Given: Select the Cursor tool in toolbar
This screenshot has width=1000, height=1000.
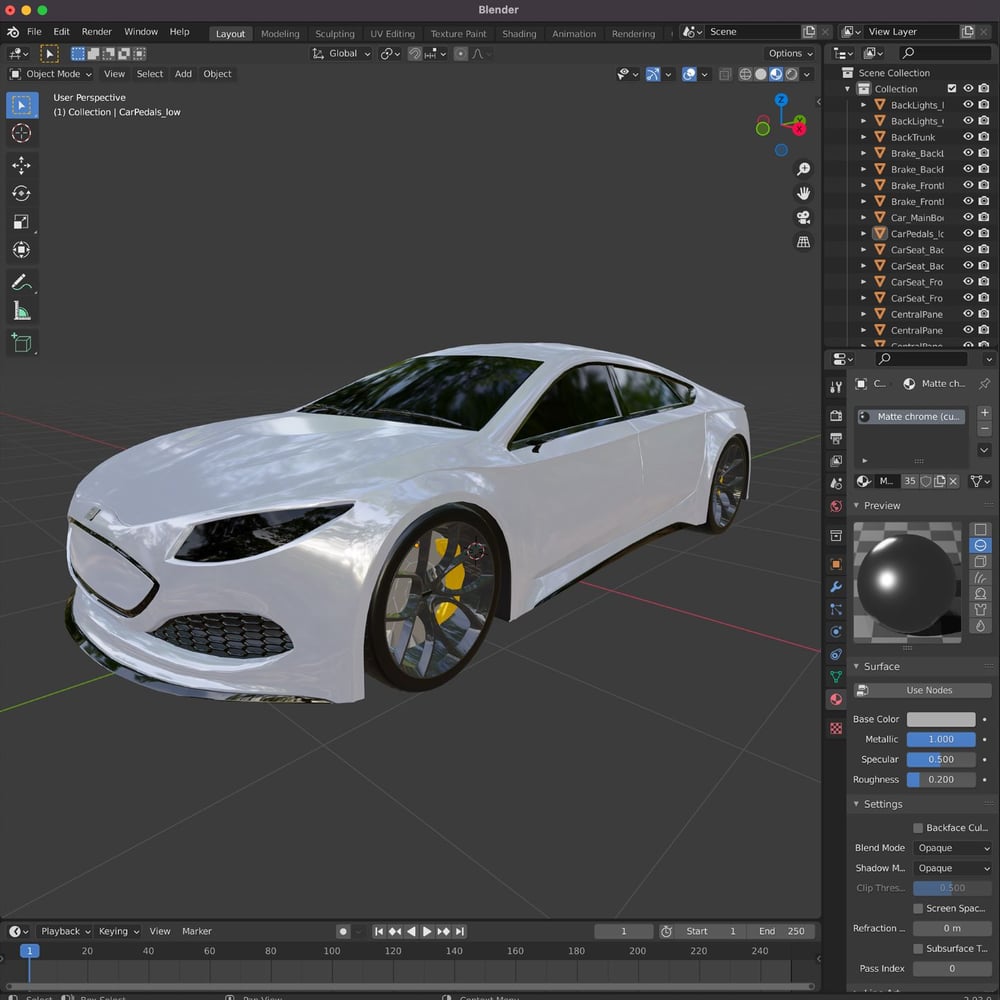Looking at the screenshot, I should point(21,133).
